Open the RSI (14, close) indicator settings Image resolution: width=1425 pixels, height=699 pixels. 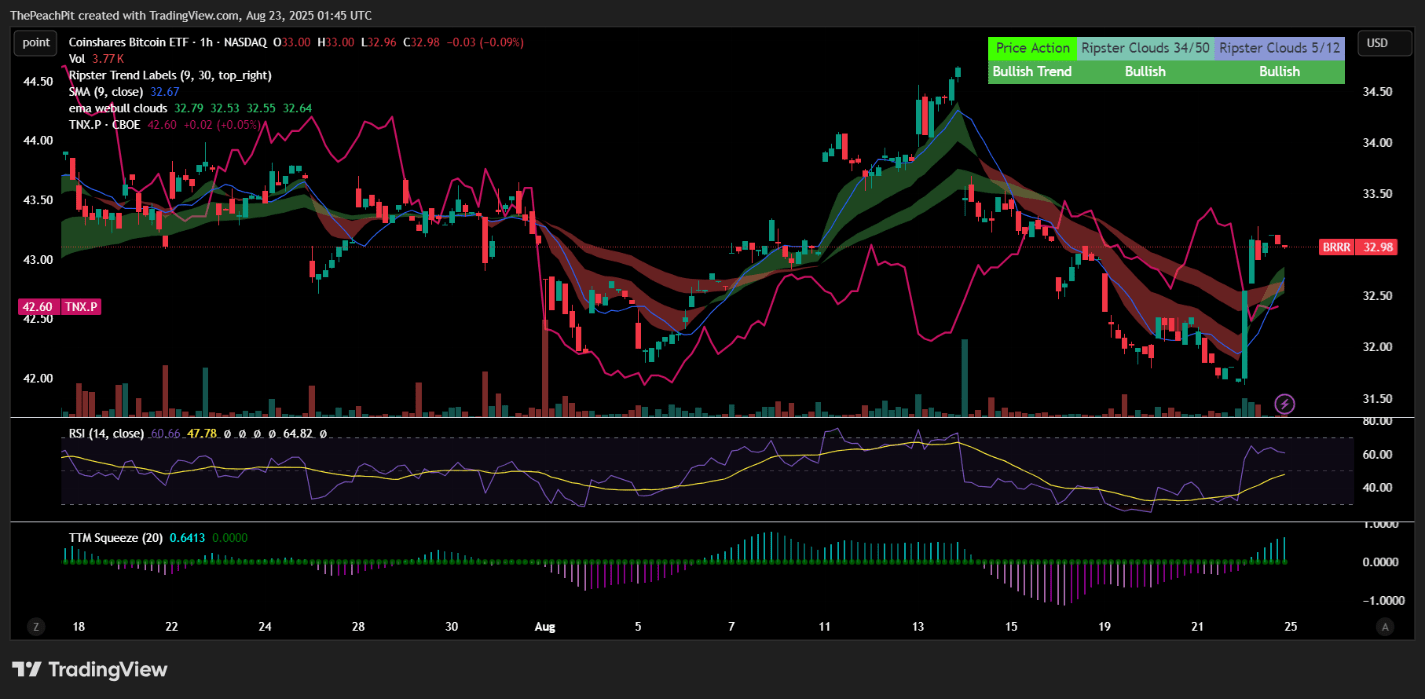[103, 435]
